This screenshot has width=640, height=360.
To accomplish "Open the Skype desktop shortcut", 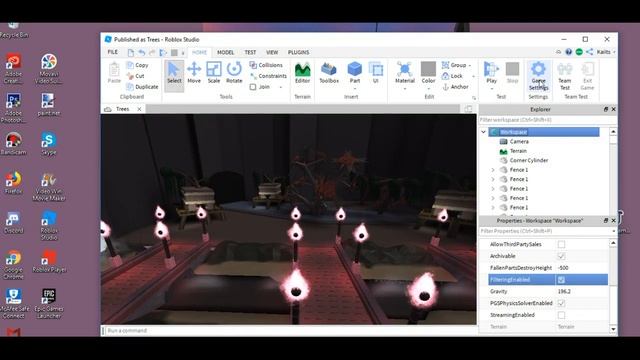I will (49, 144).
